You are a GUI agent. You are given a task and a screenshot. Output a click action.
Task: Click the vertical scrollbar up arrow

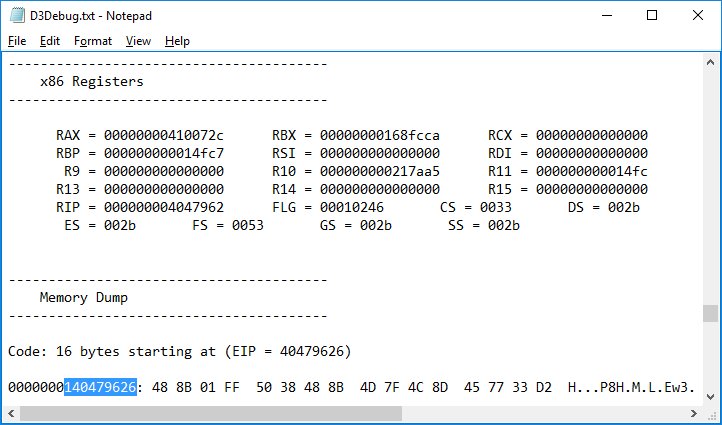tap(710, 63)
